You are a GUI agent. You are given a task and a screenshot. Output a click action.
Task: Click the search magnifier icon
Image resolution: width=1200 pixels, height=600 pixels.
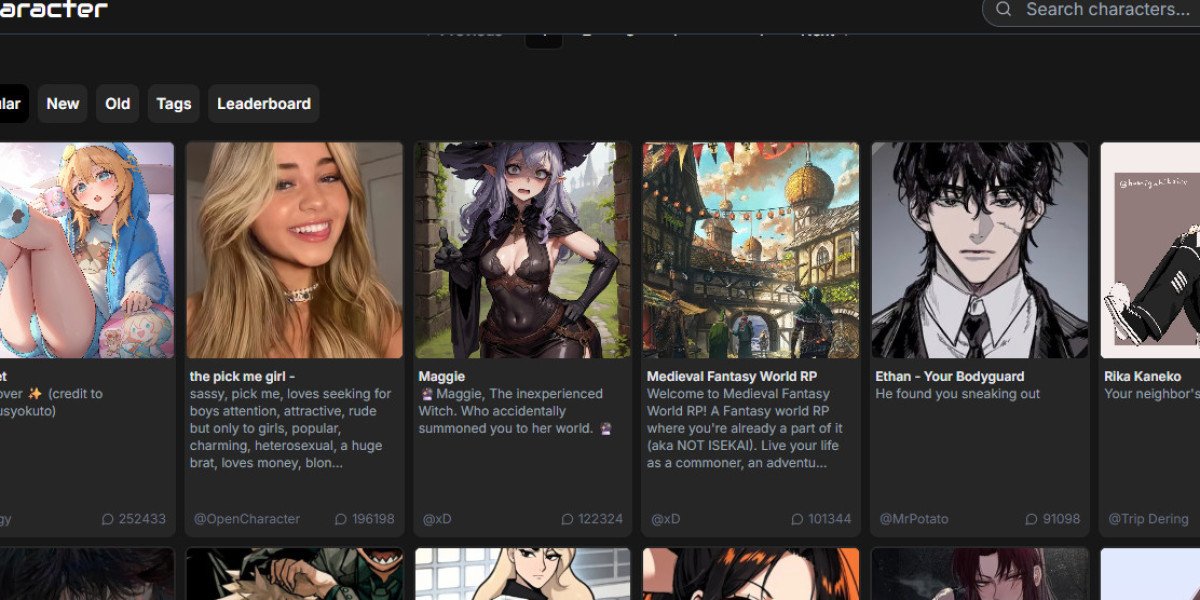(1004, 10)
